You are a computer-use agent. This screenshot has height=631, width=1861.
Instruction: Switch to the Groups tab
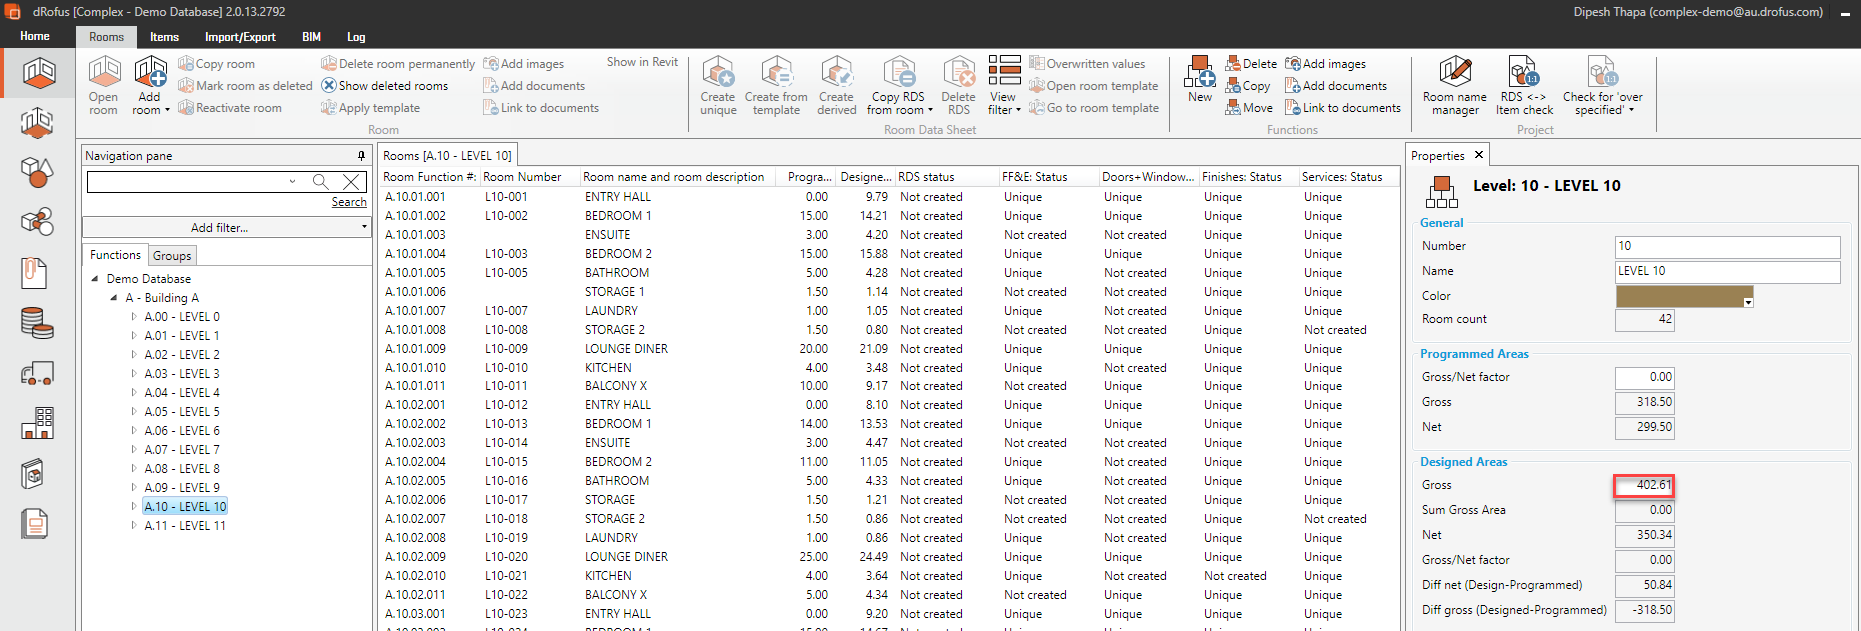click(x=172, y=256)
